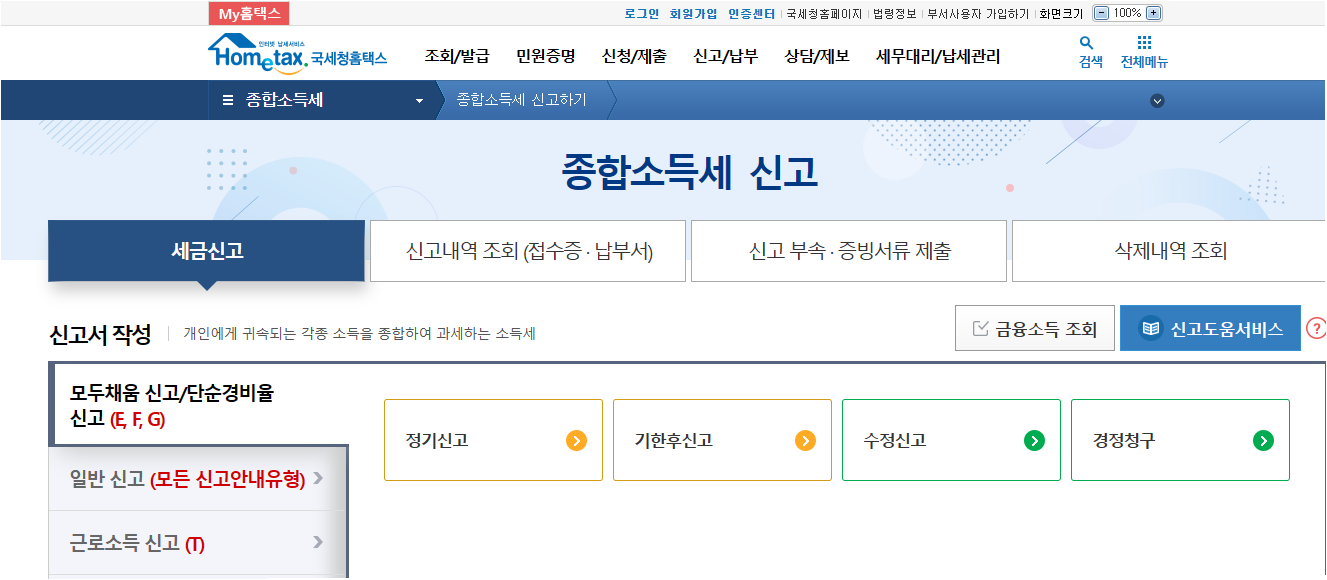Screen dimensions: 1327x580
Task: Expand the 일반 신고 sidebar entry chevron
Action: click(x=319, y=479)
